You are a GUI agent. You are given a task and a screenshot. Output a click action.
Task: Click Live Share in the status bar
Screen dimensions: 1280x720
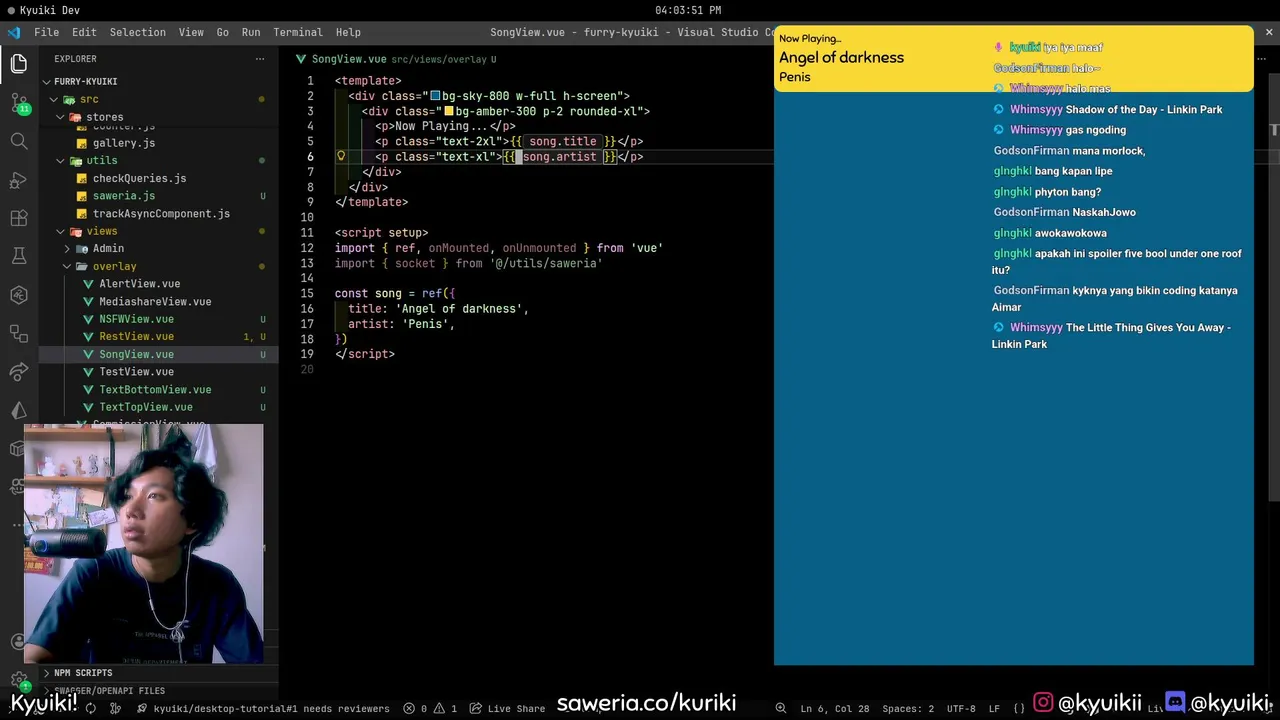508,708
